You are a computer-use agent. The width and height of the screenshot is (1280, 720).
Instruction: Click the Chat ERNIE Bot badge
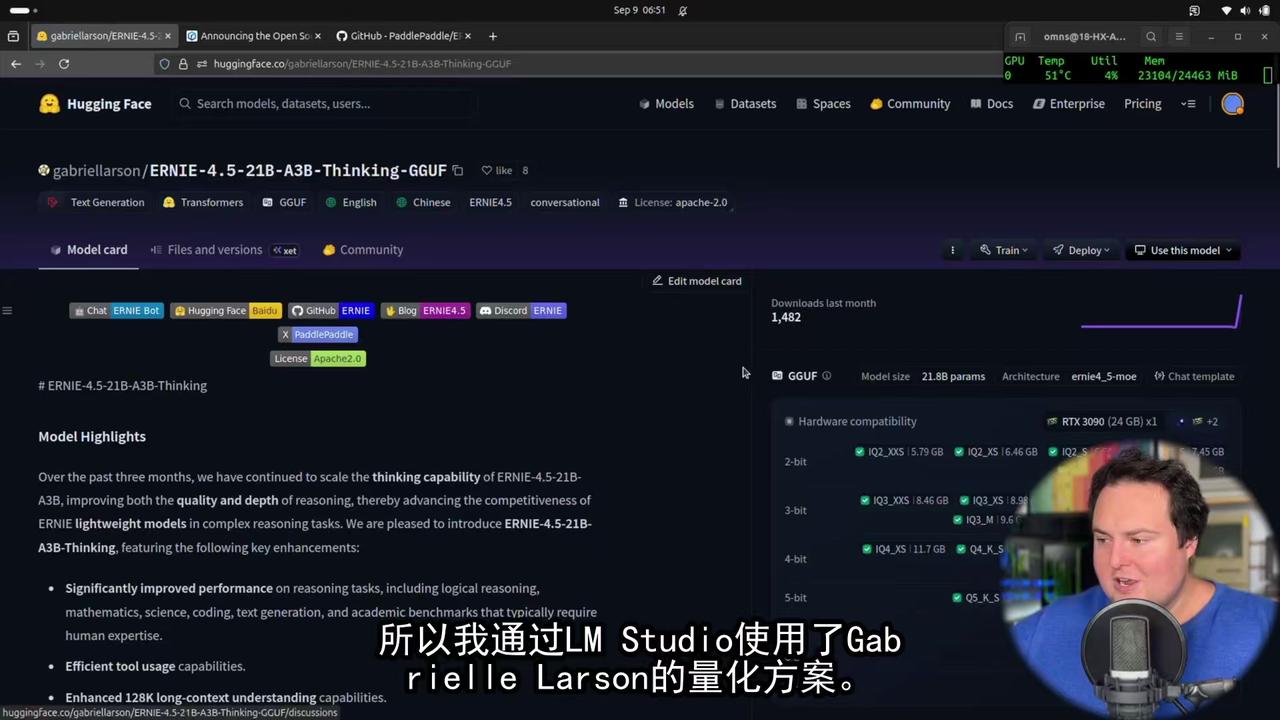tap(116, 311)
